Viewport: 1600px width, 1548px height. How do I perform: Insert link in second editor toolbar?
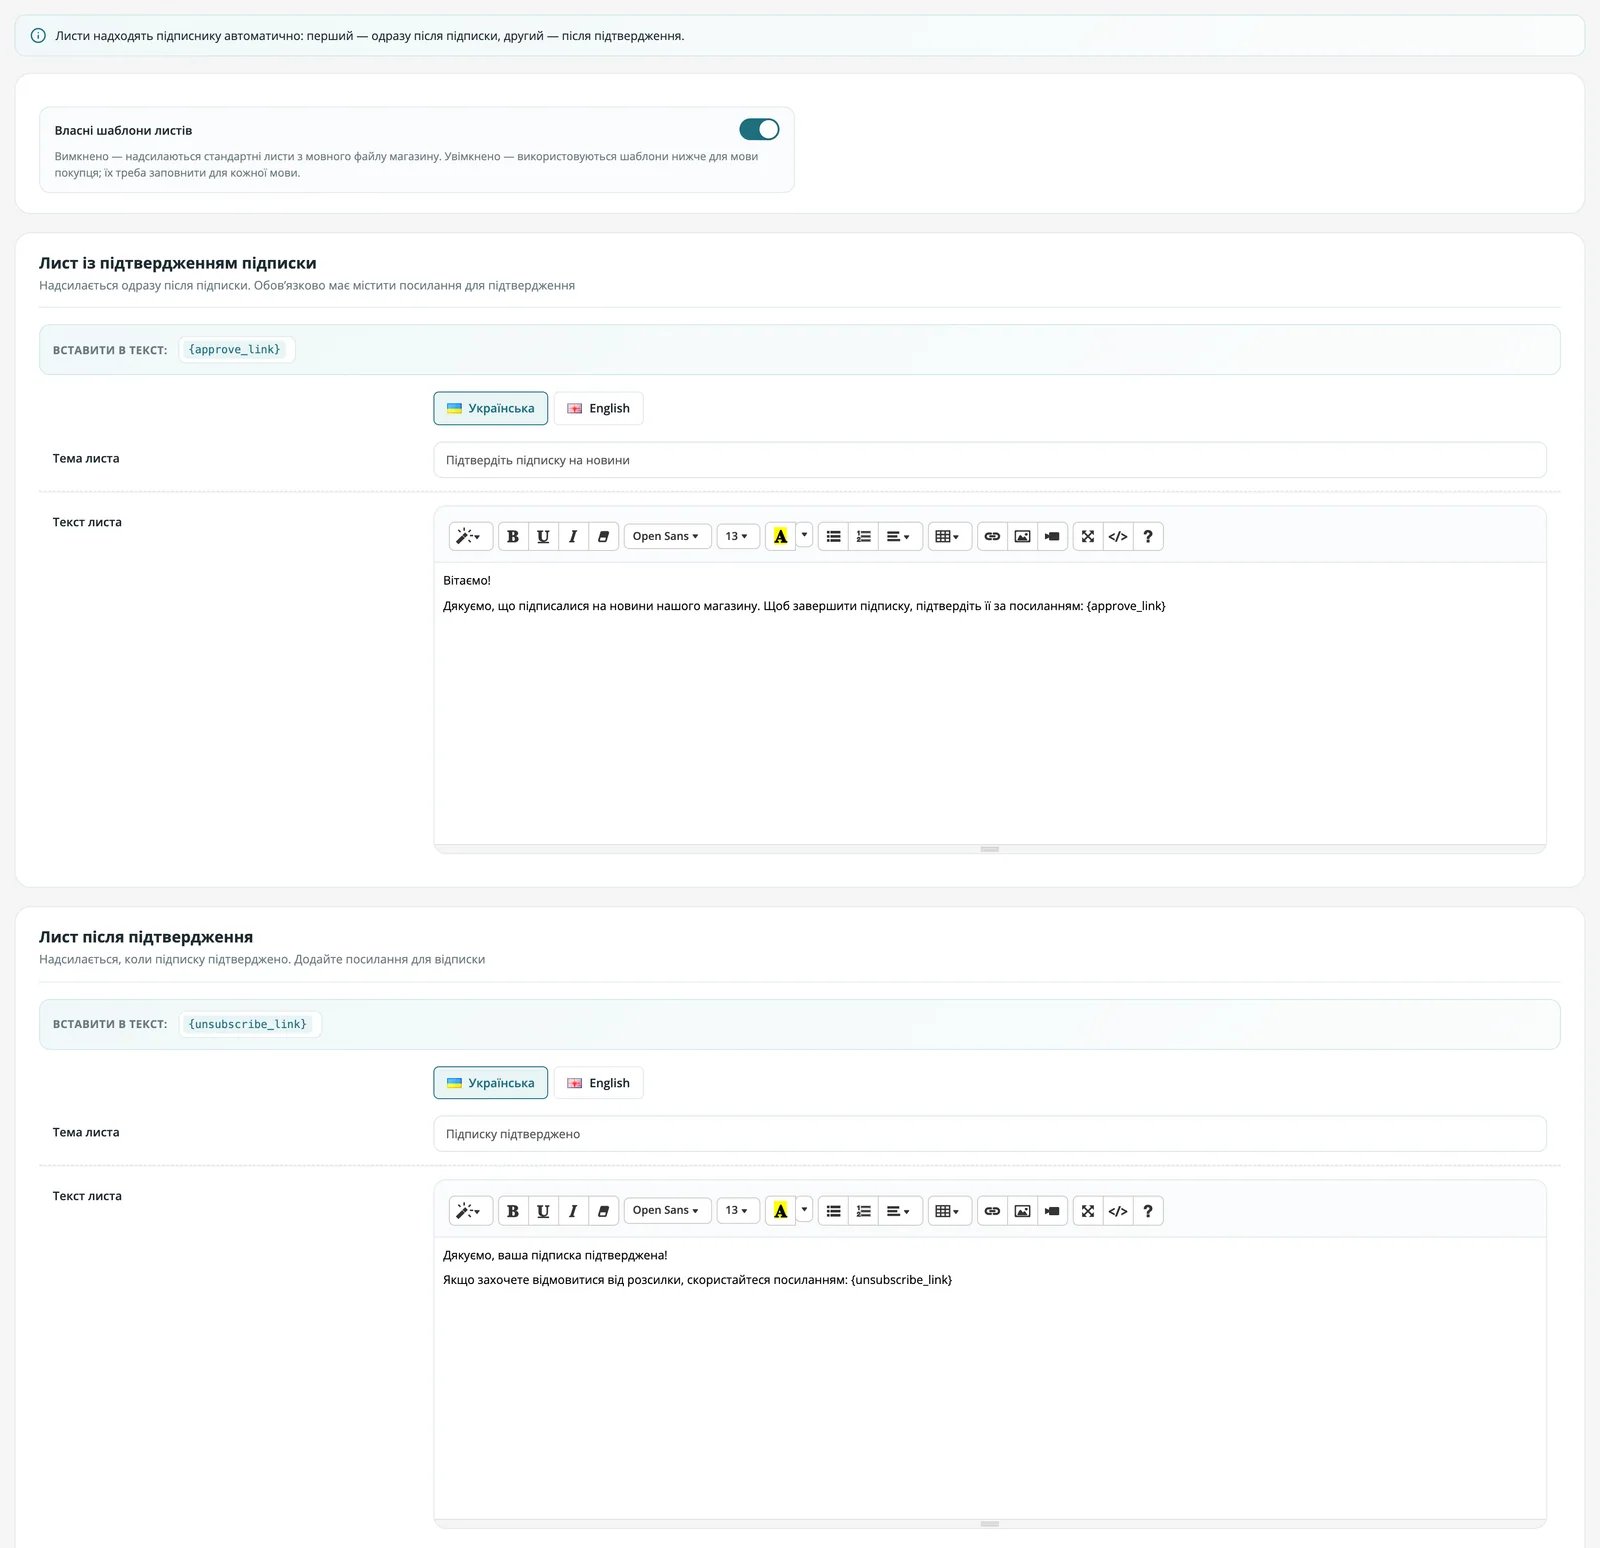(x=992, y=1211)
